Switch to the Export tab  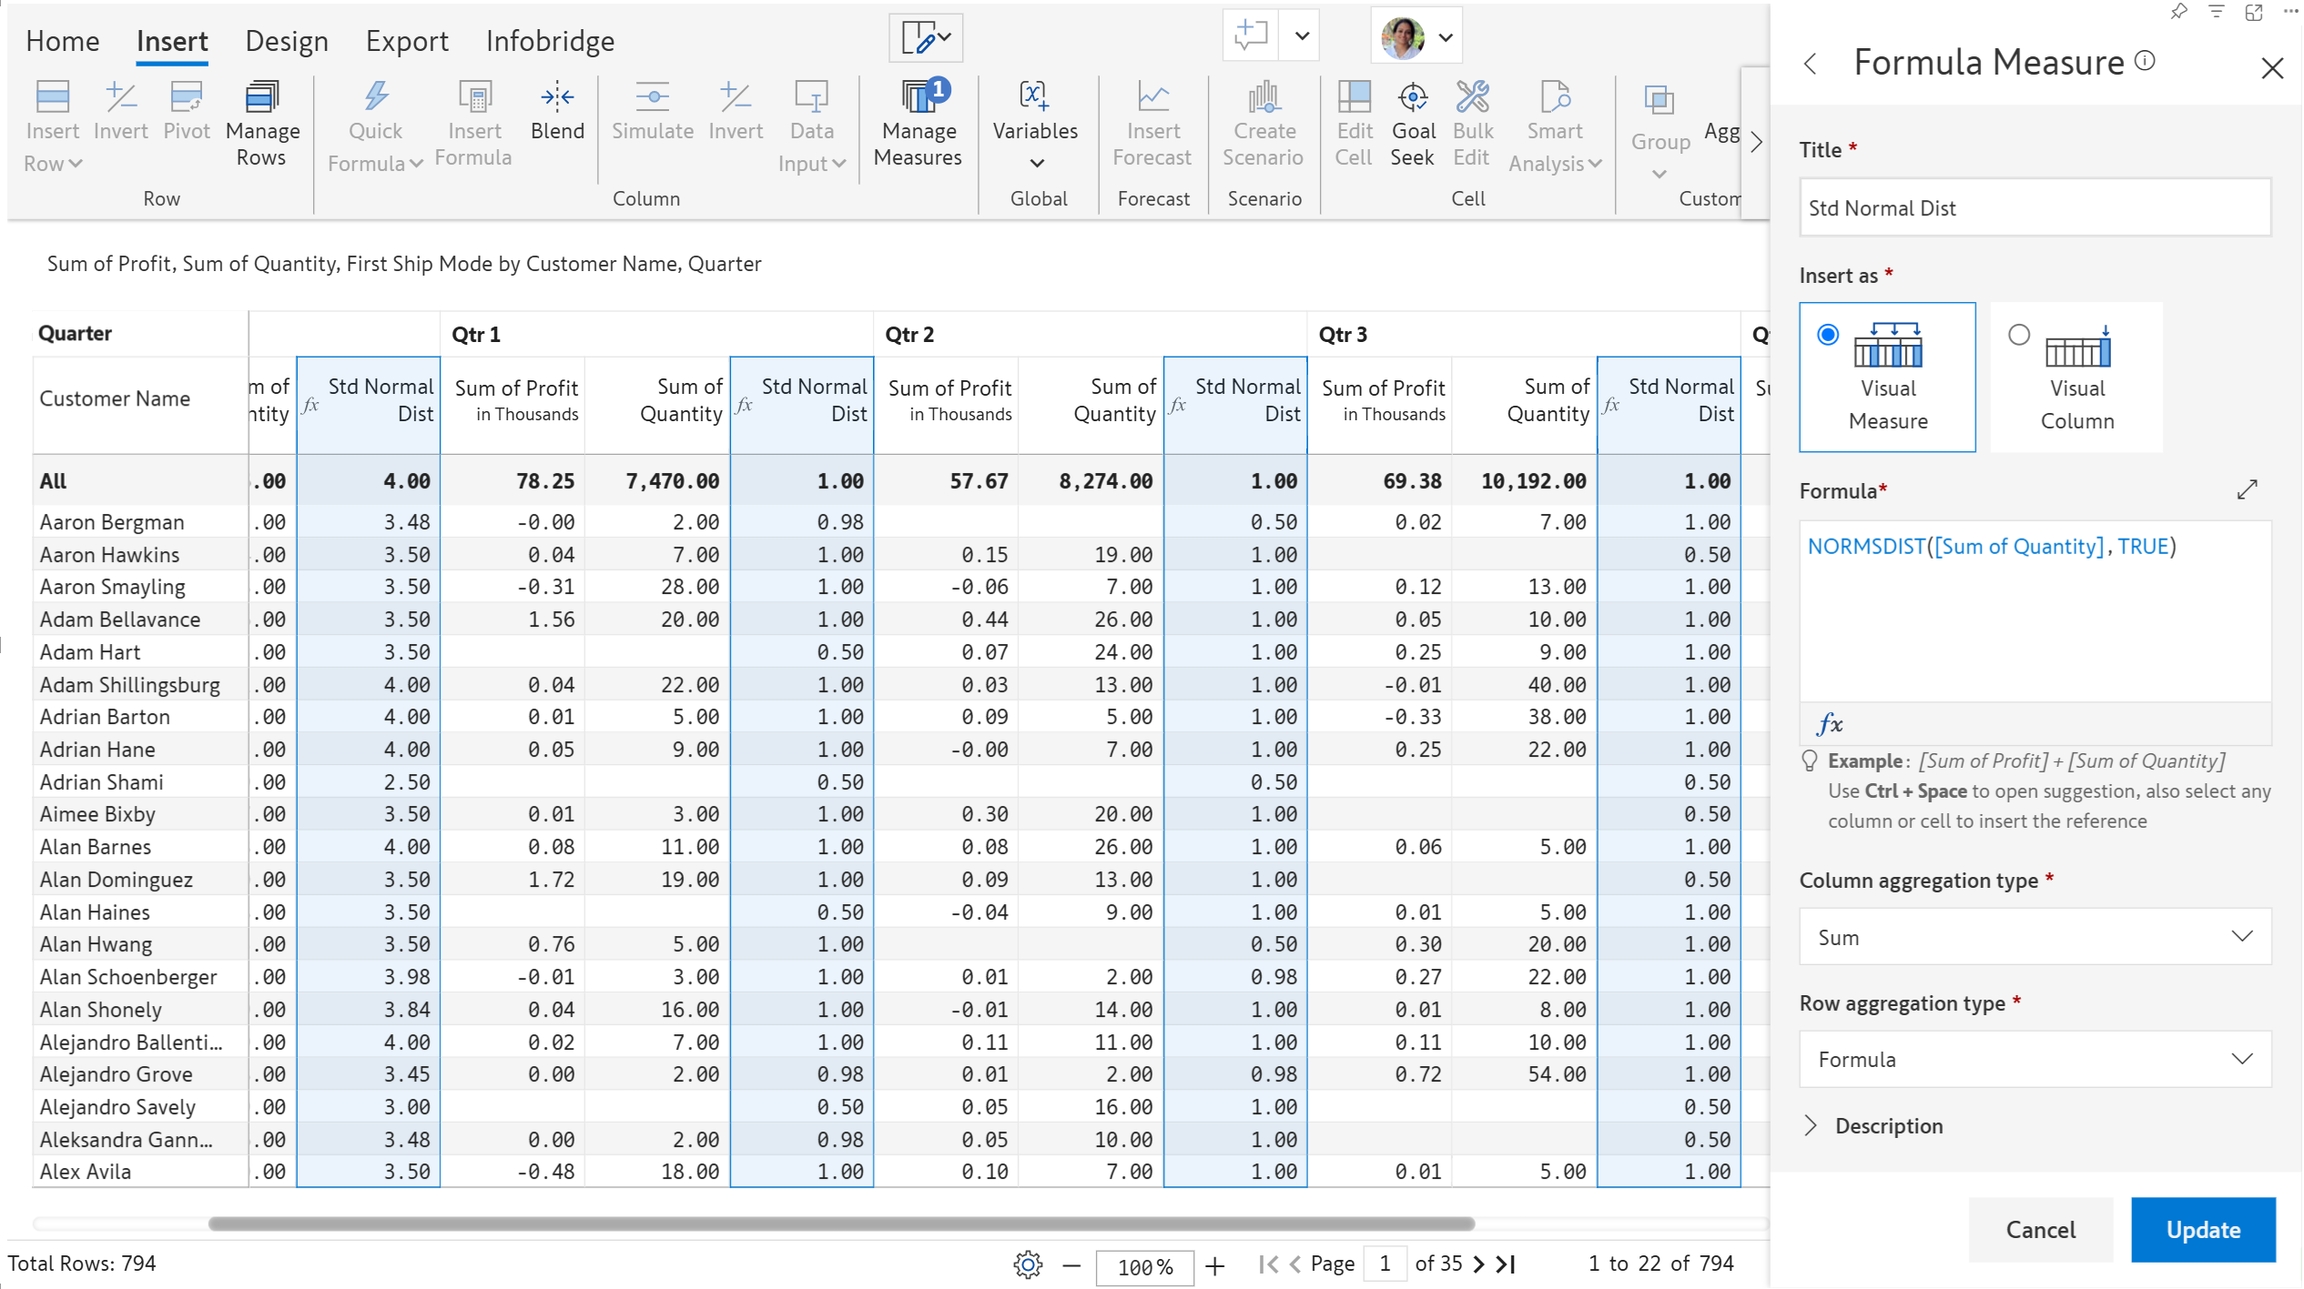[406, 41]
